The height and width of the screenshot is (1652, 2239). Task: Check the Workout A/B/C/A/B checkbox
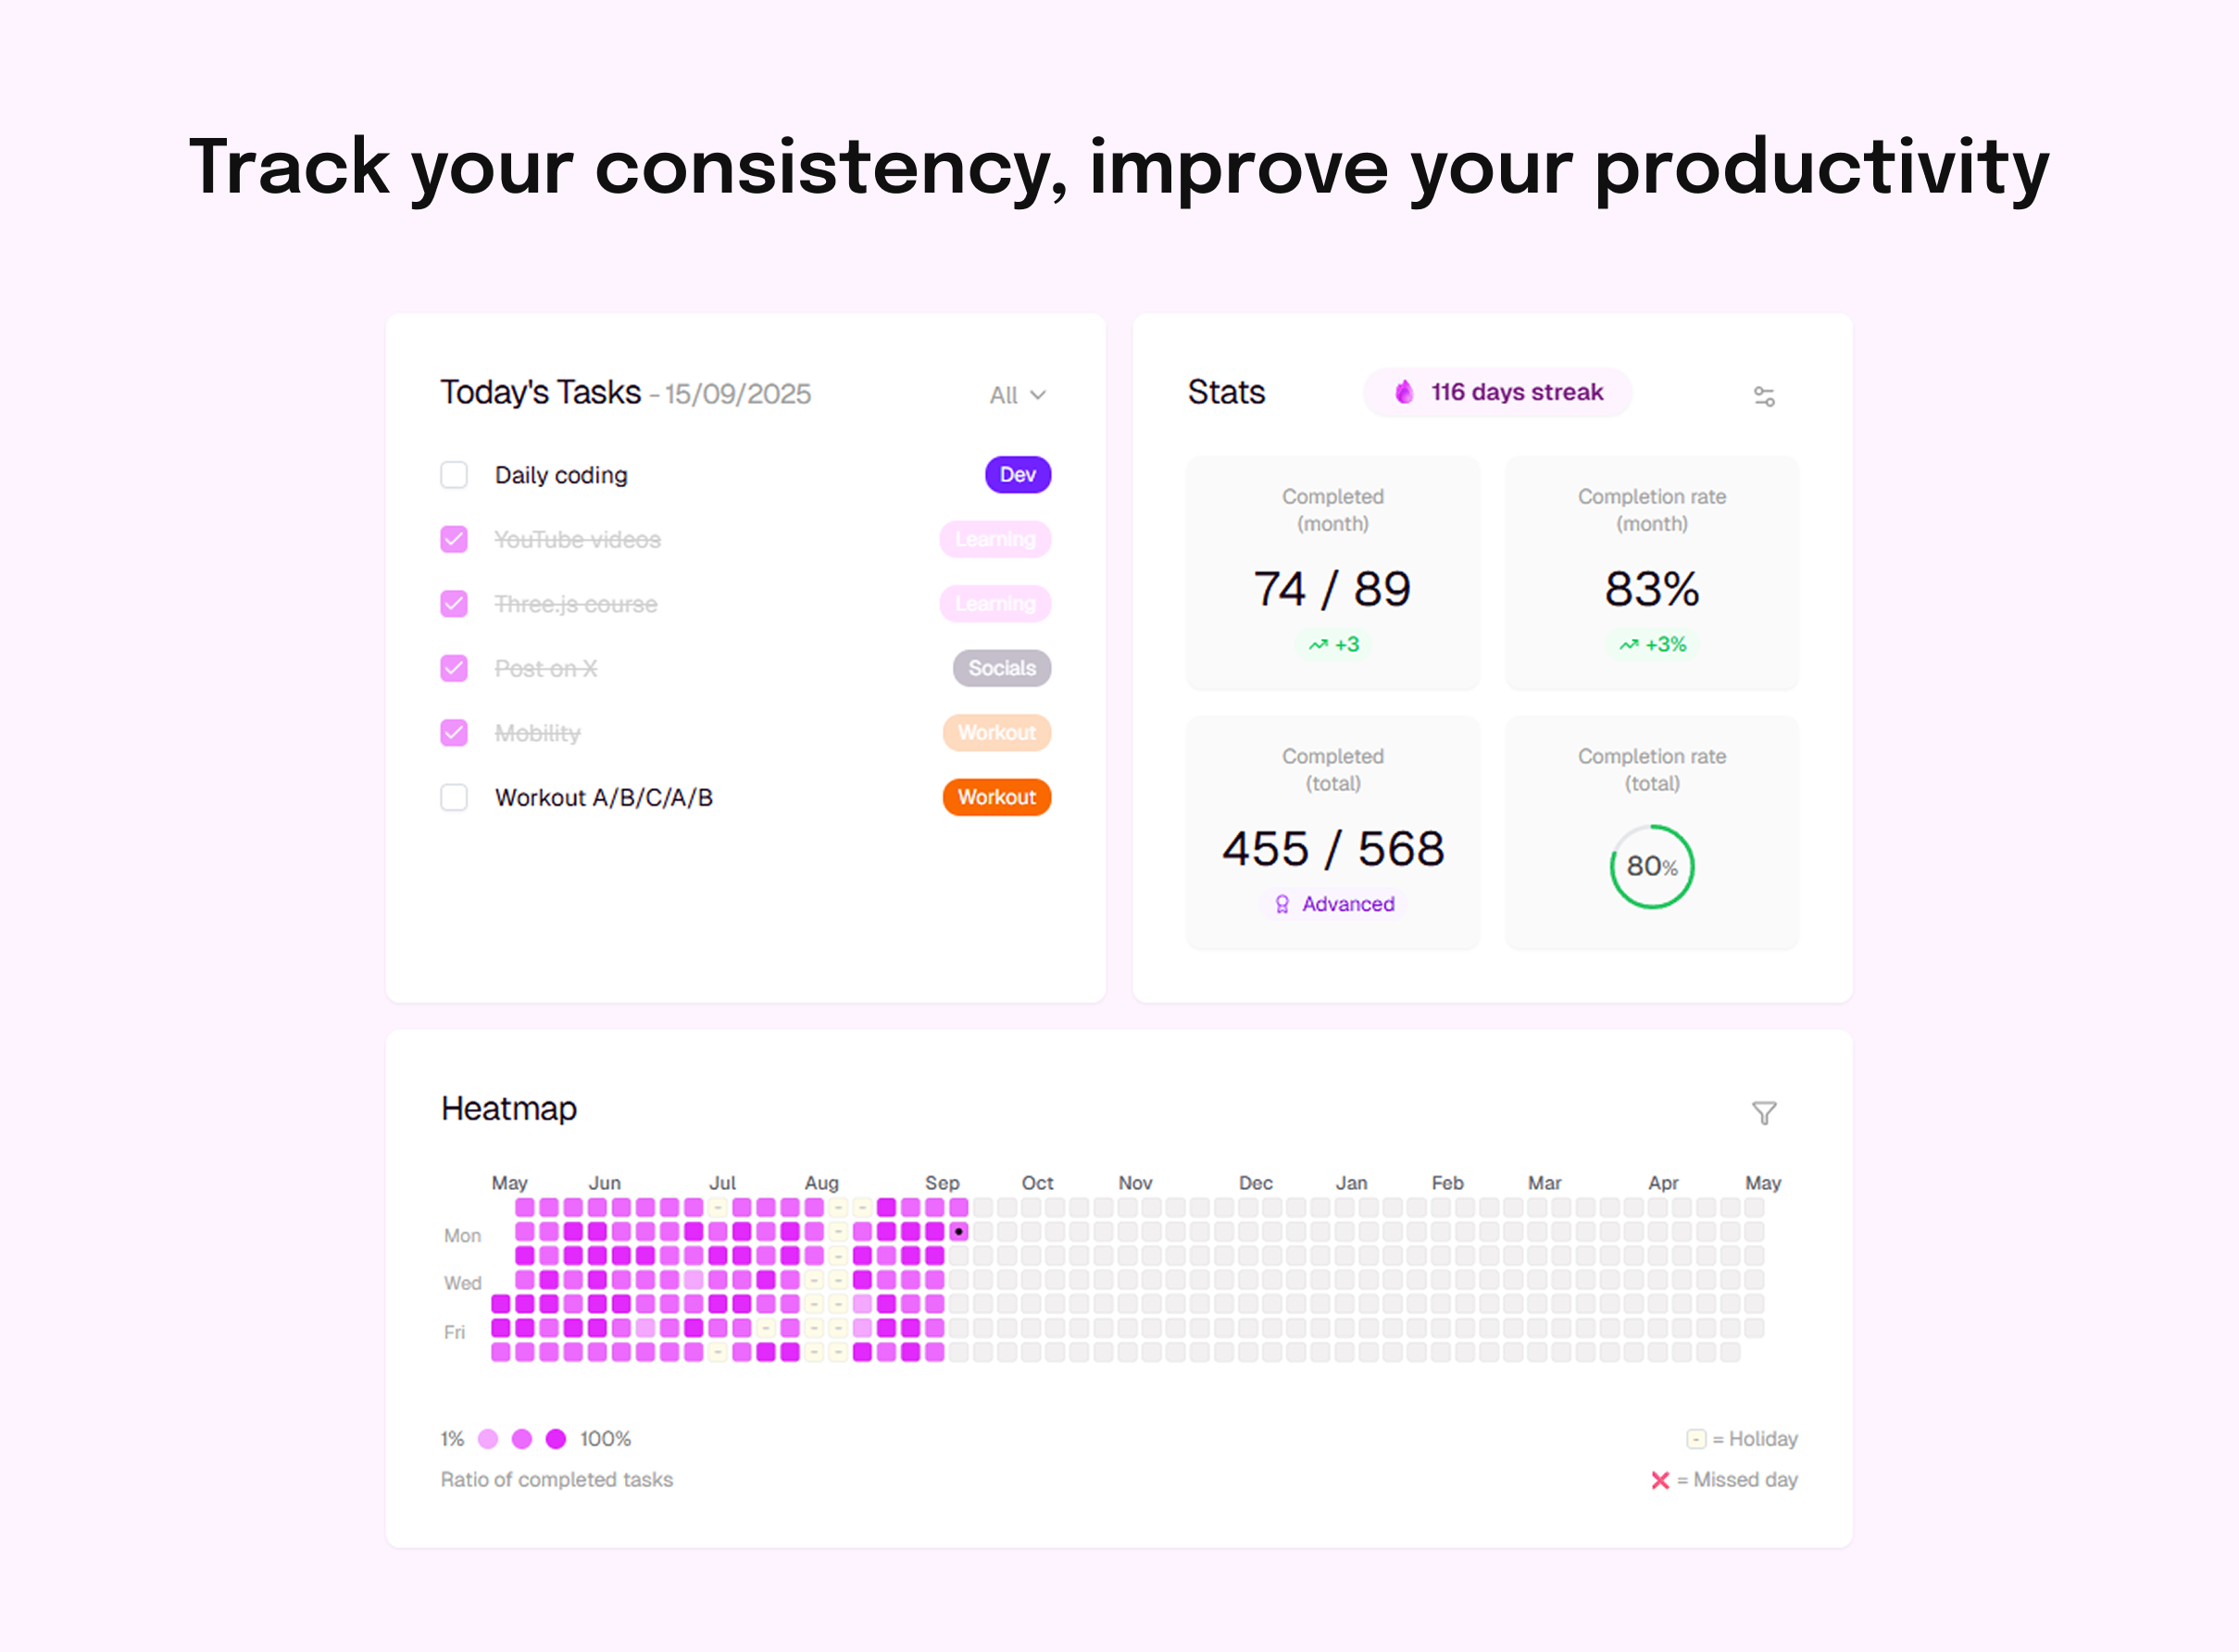453,797
